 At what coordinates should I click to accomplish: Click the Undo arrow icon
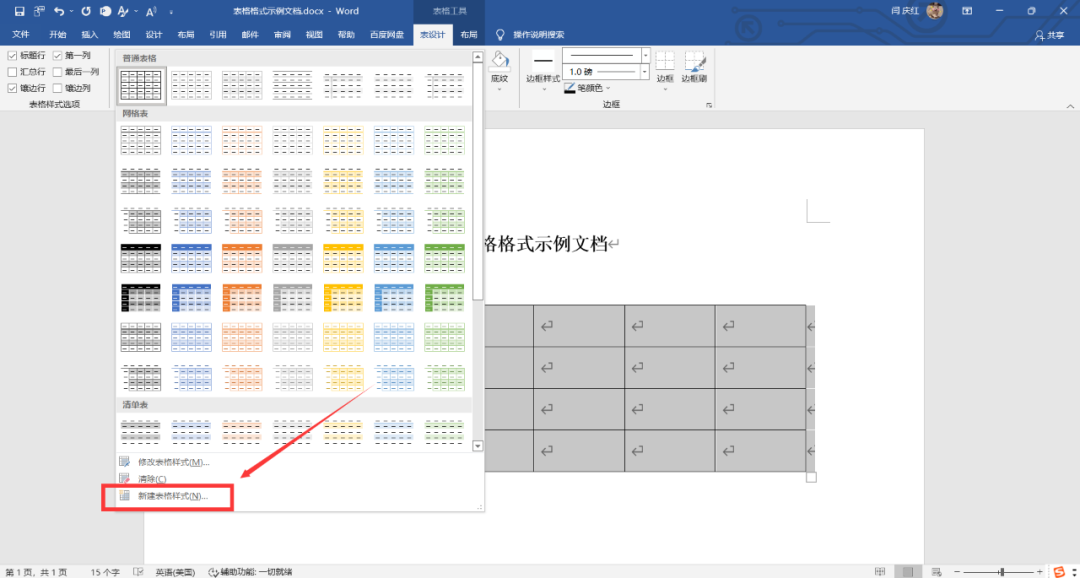pyautogui.click(x=59, y=11)
